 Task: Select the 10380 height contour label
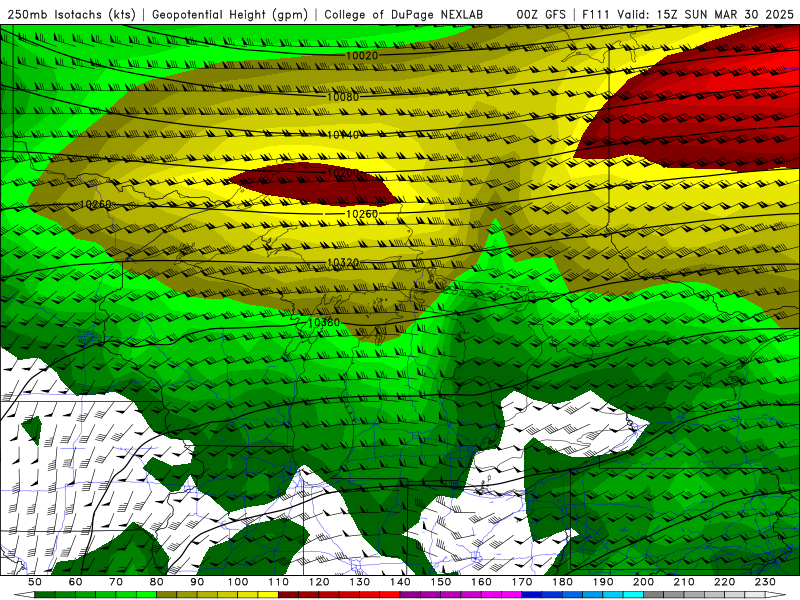(x=323, y=322)
